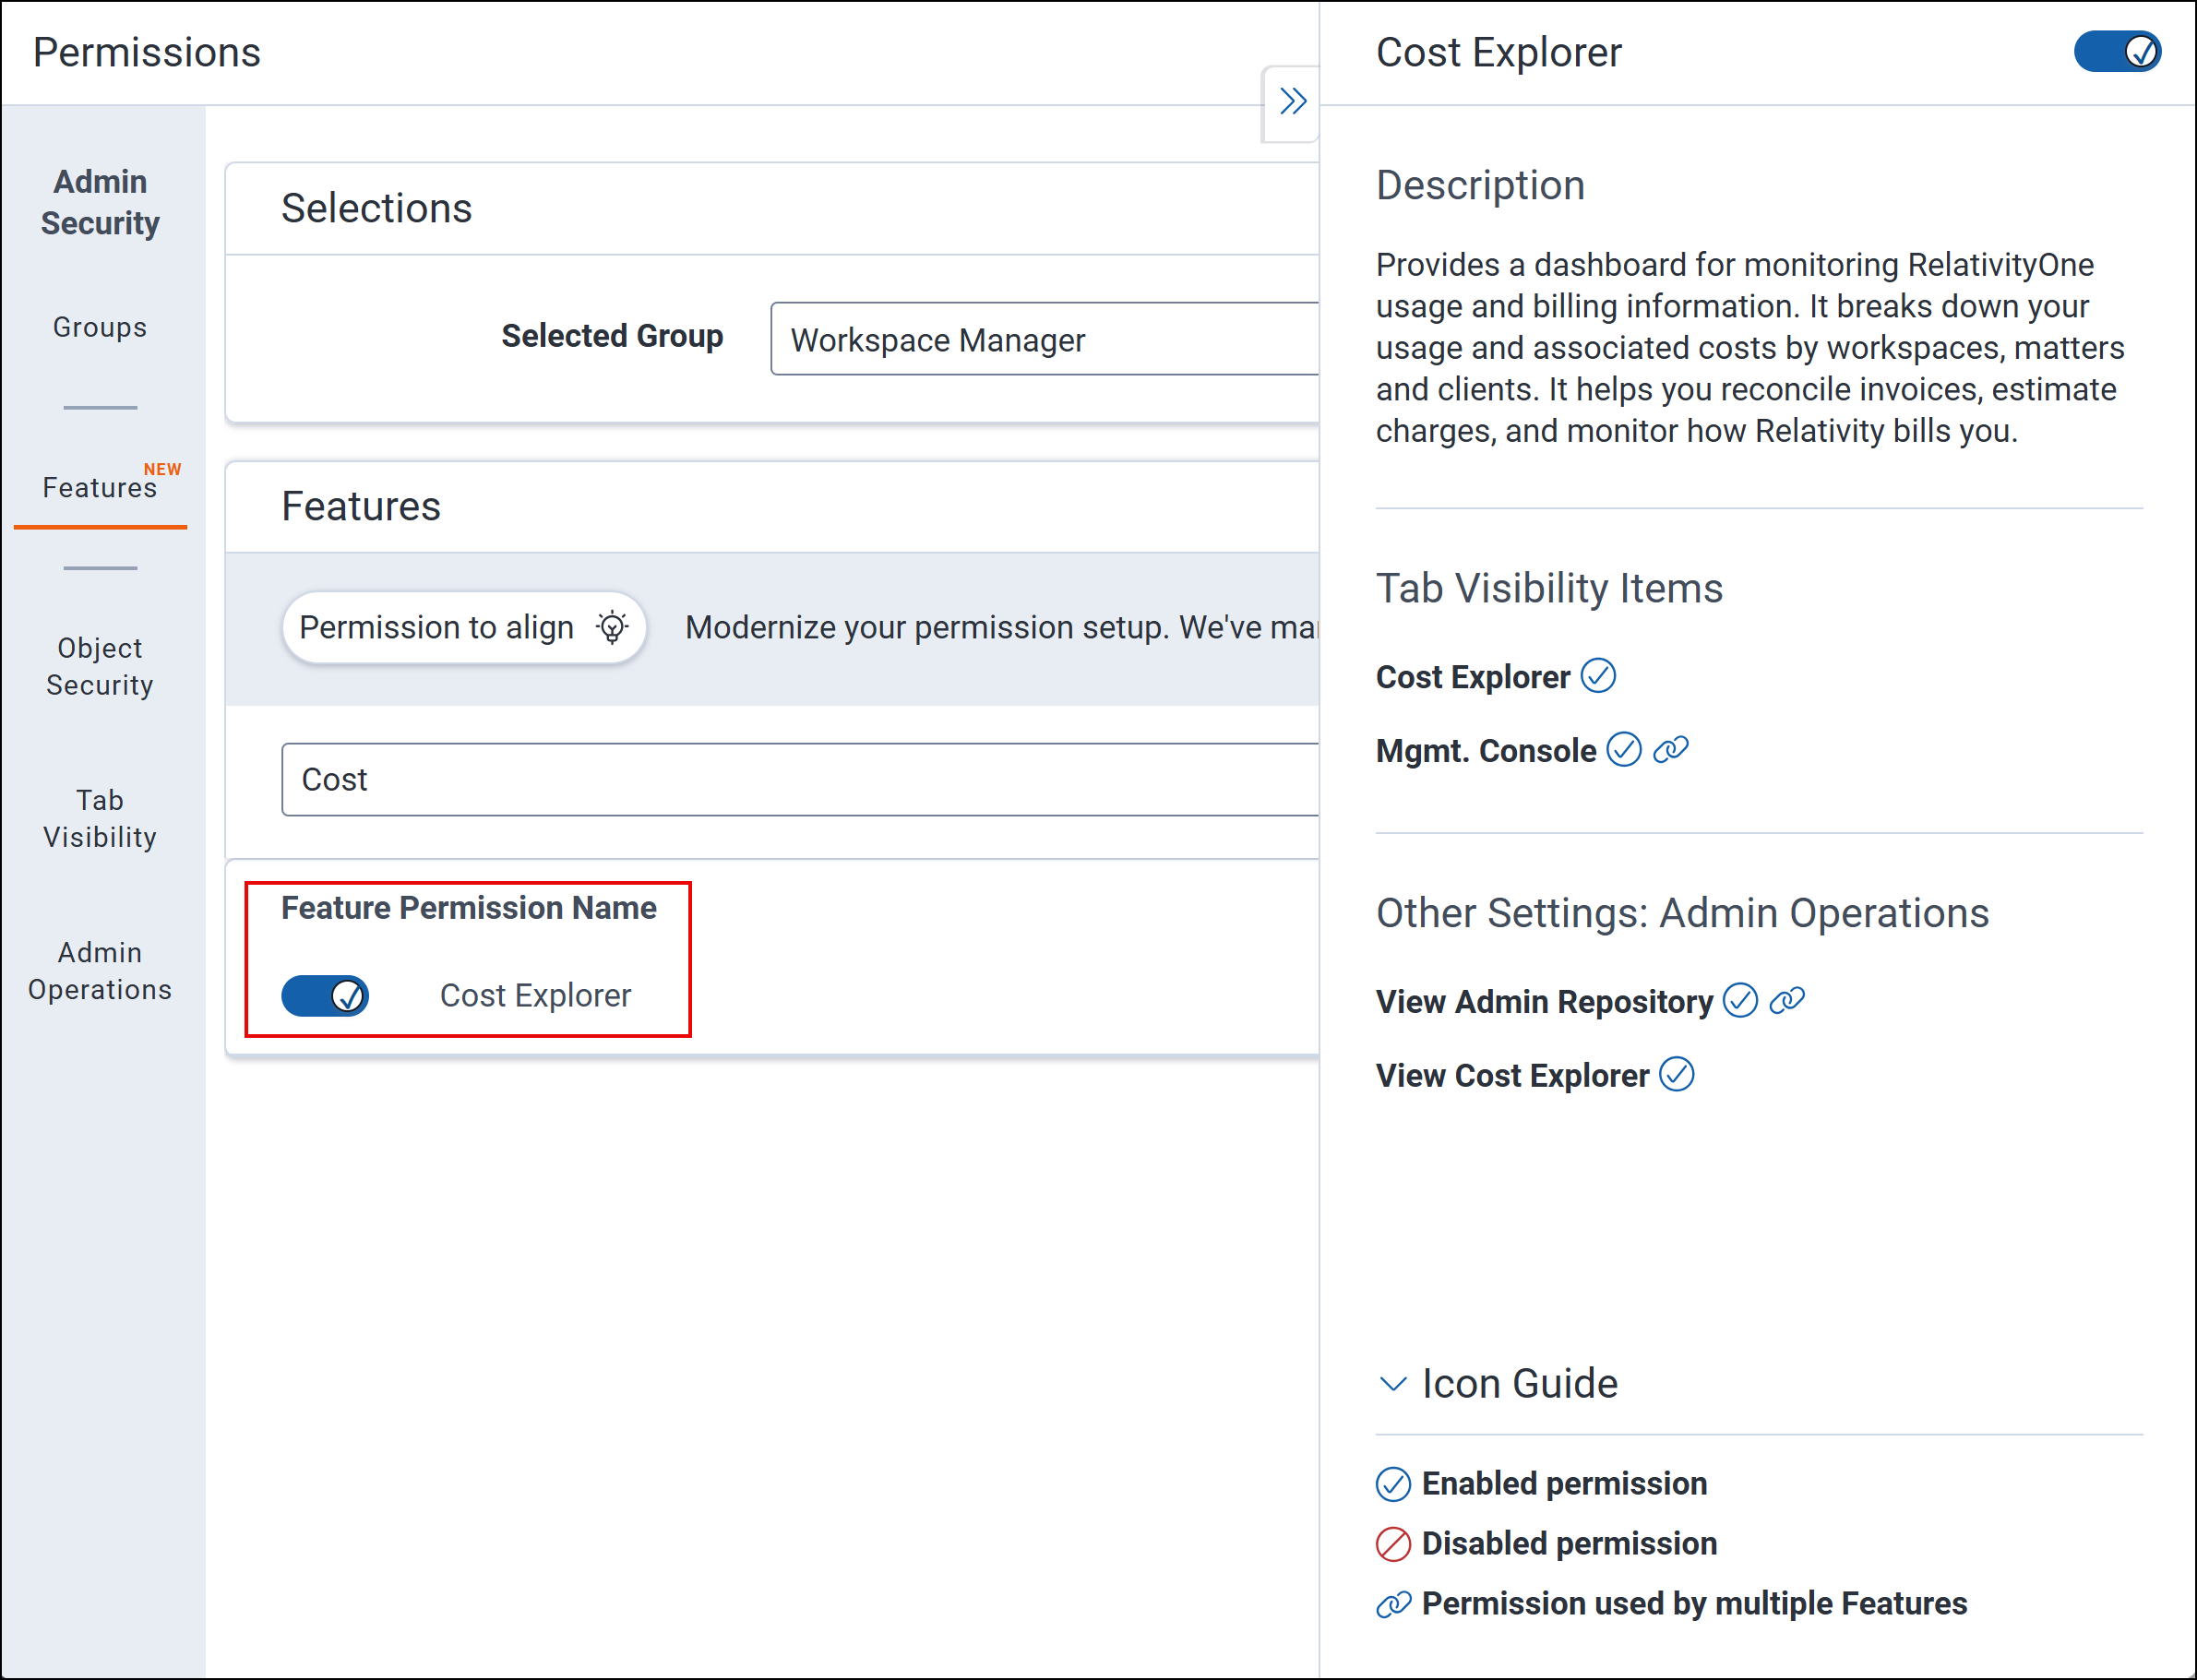
Task: Click the lightbulb icon in Permission to align
Action: (x=612, y=628)
